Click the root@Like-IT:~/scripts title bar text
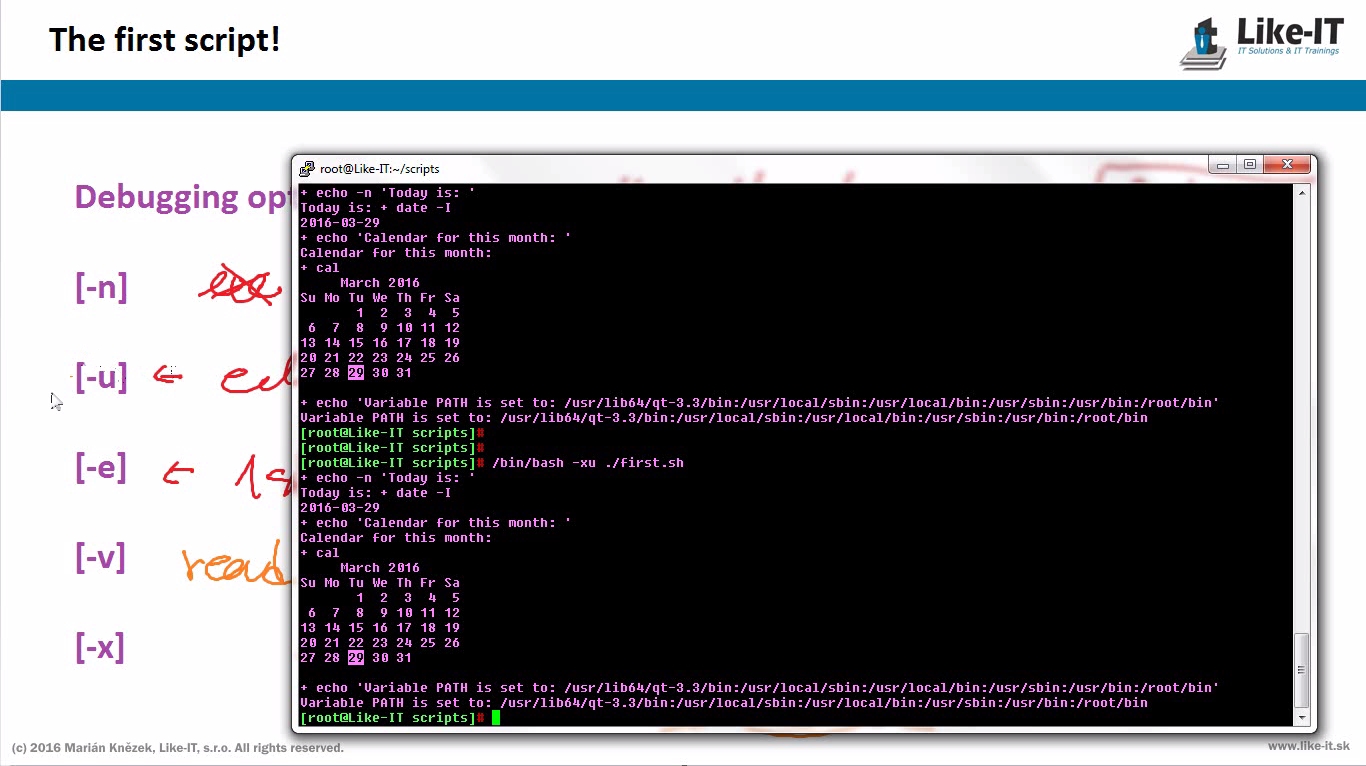This screenshot has height=766, width=1366. (379, 169)
